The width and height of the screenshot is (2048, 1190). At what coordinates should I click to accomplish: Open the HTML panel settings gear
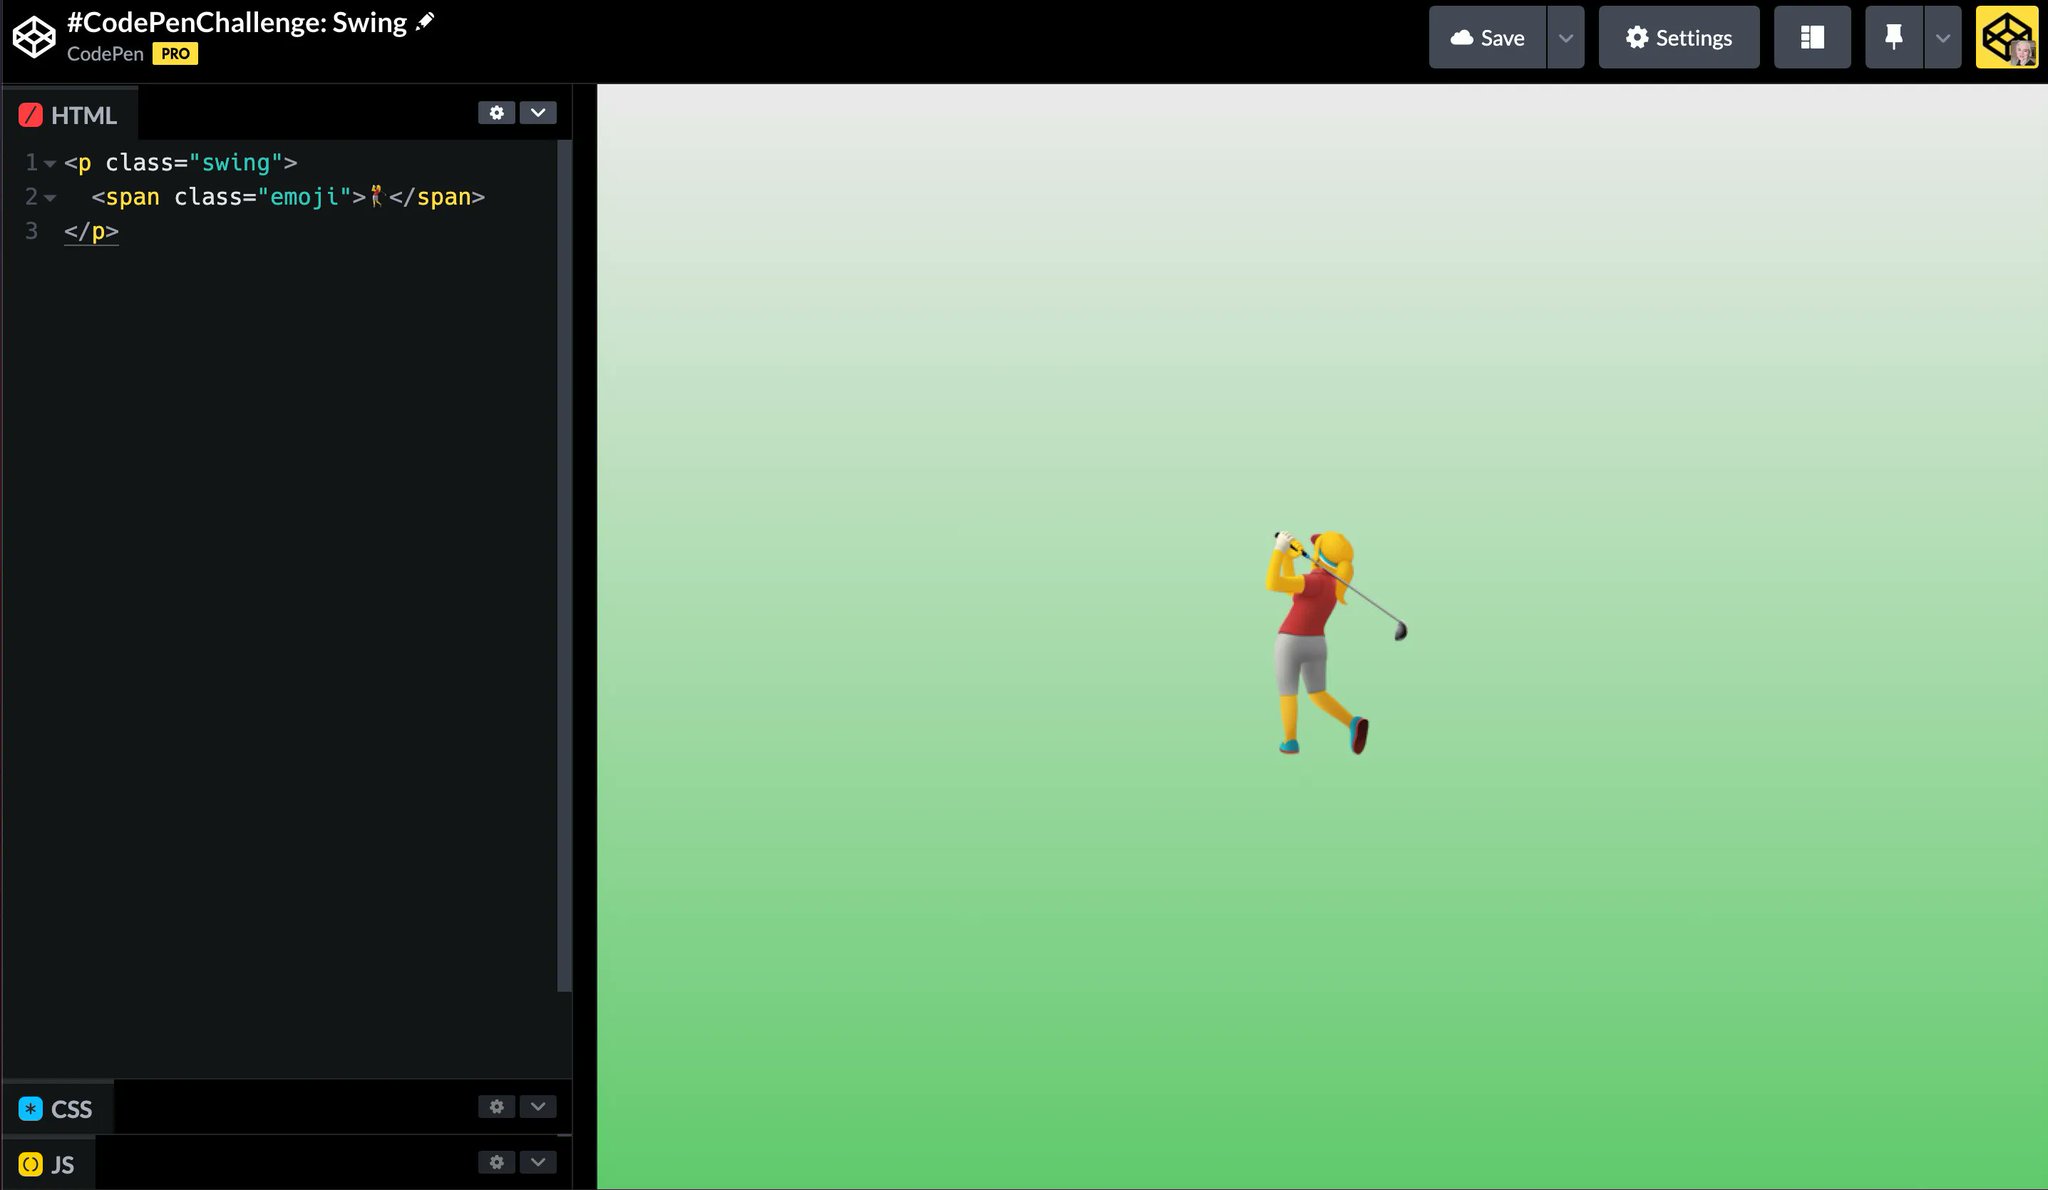pos(497,112)
